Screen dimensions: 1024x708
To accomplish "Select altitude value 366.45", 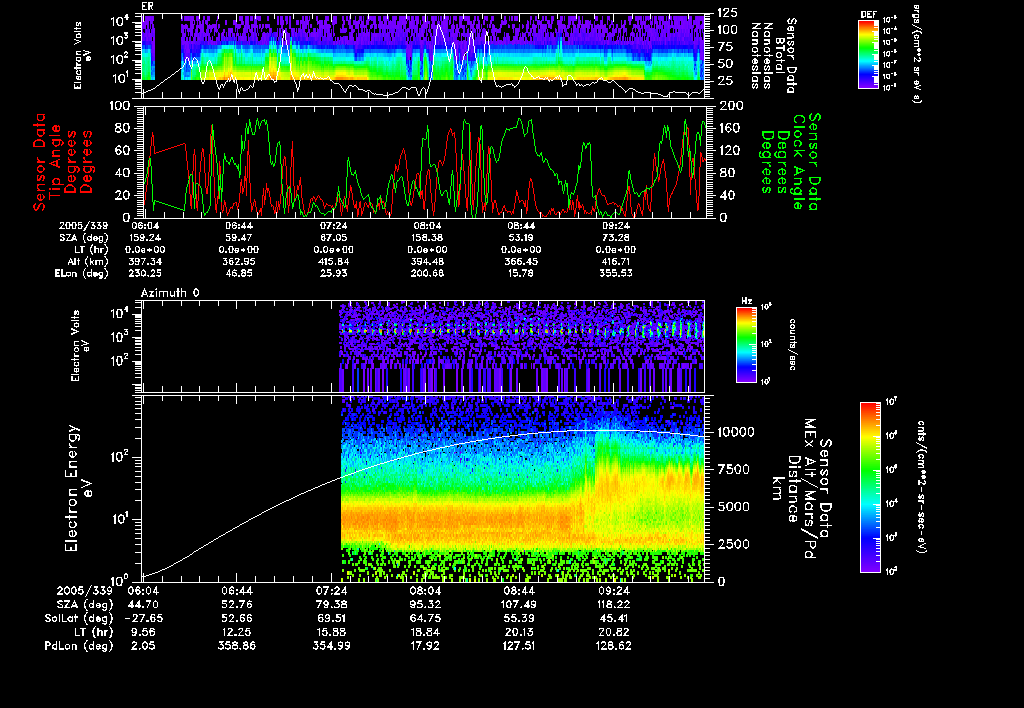I will [x=521, y=261].
